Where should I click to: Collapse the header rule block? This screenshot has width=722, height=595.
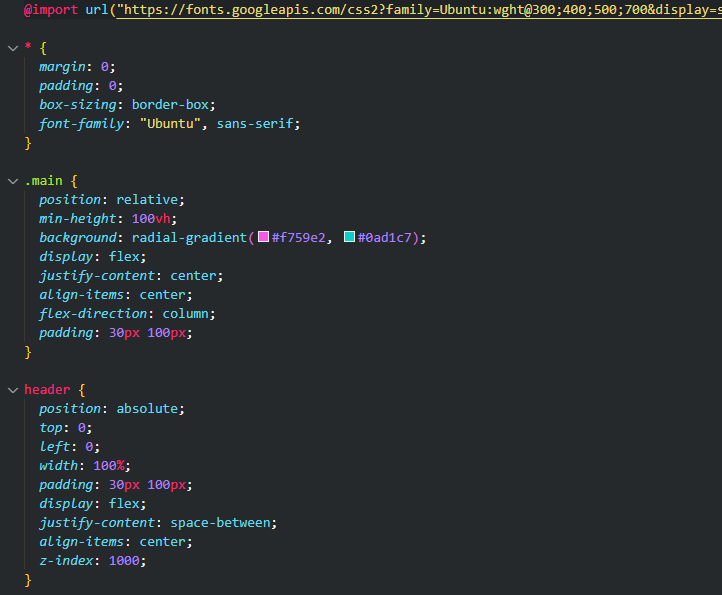[x=13, y=390]
